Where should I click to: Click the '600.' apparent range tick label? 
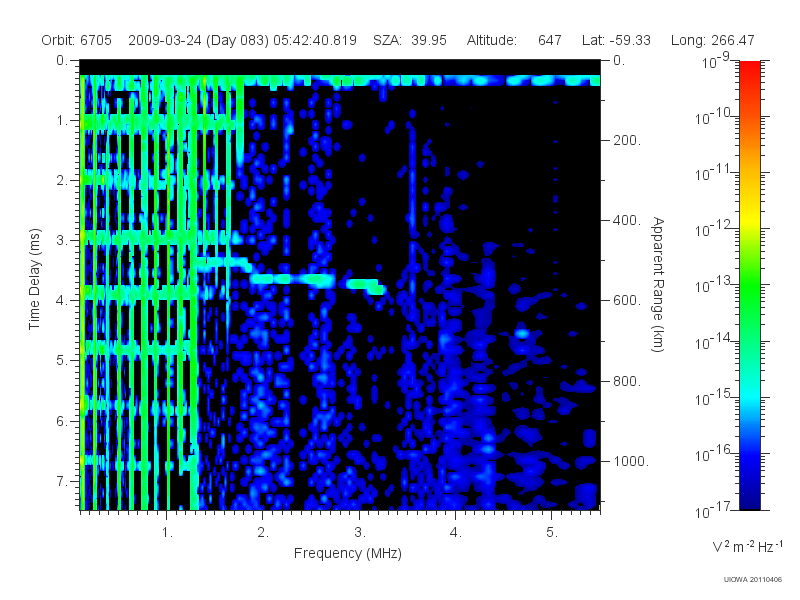point(627,301)
